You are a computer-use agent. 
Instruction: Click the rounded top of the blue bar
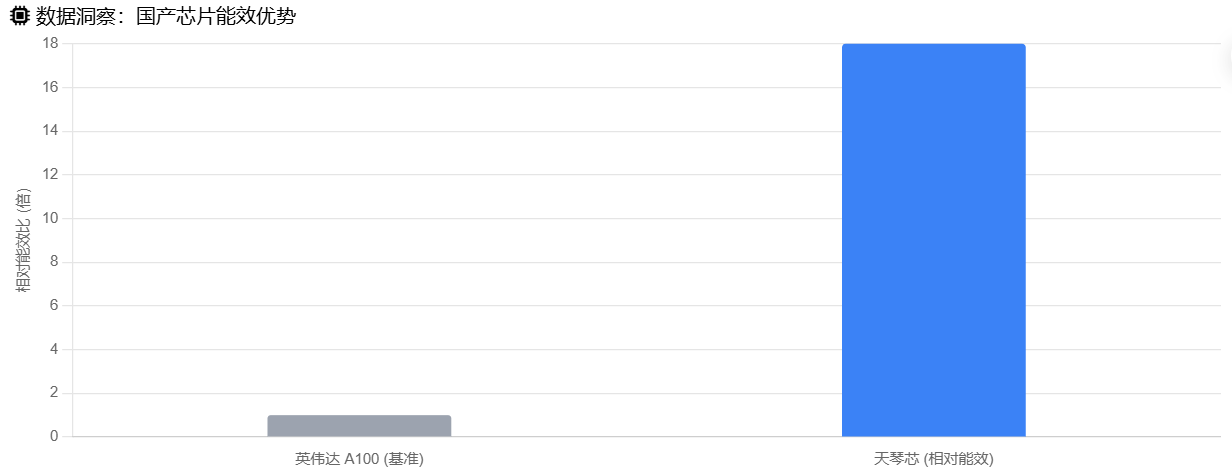point(934,47)
